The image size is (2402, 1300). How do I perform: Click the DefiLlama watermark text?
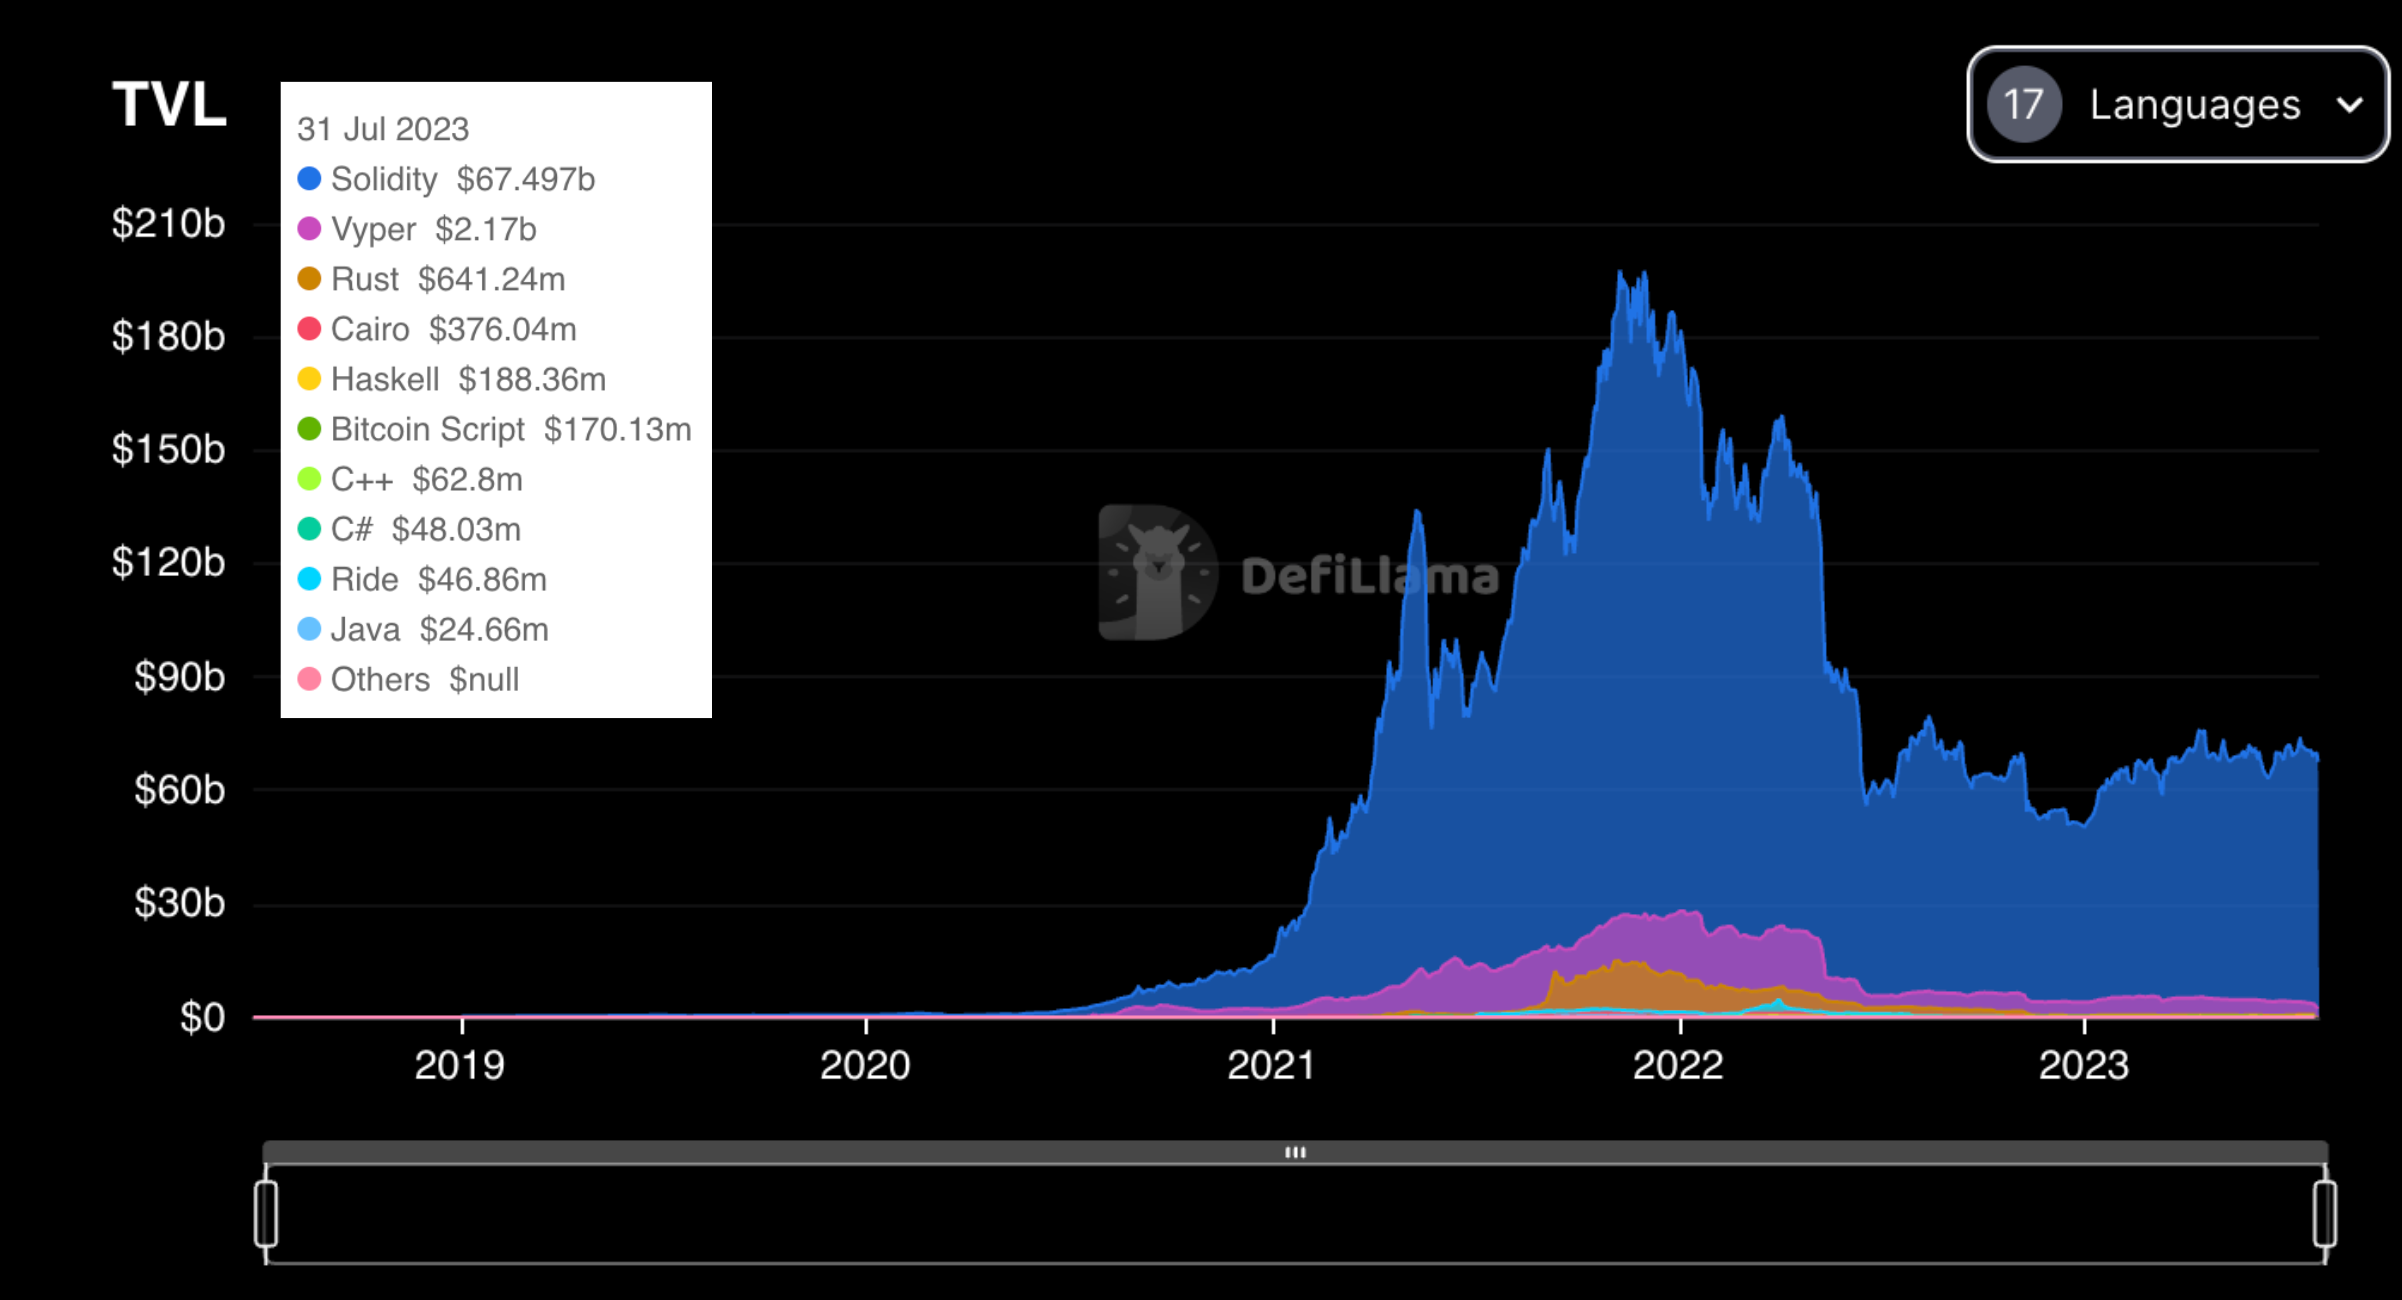tap(1369, 576)
